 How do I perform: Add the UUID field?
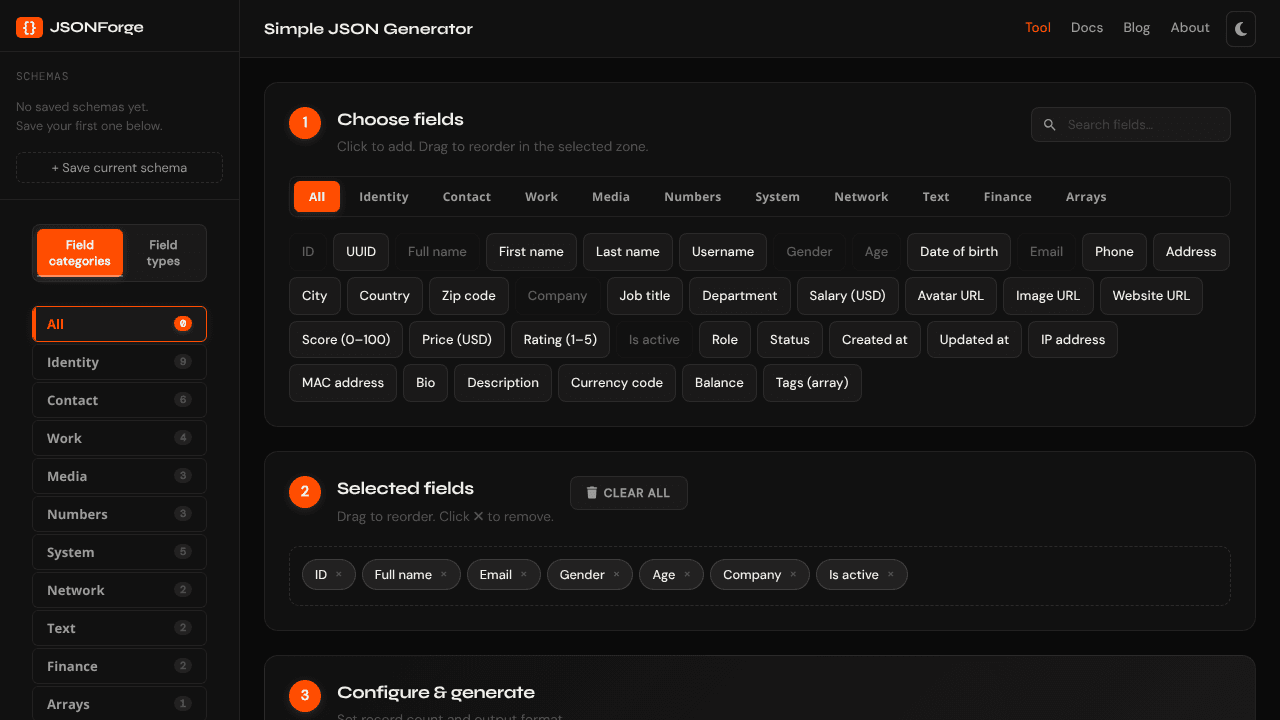point(361,252)
